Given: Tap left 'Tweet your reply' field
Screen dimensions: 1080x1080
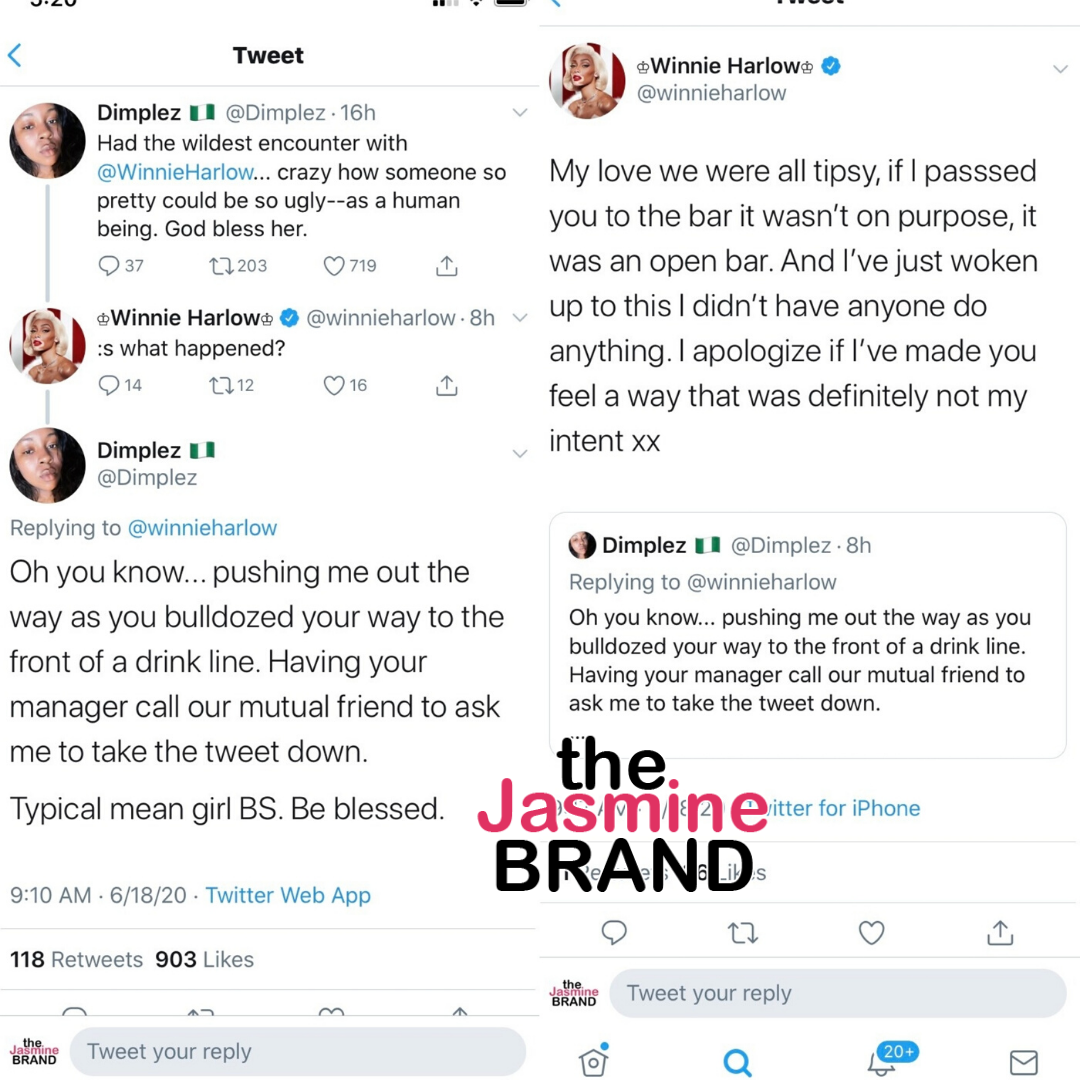Looking at the screenshot, I should point(298,1051).
